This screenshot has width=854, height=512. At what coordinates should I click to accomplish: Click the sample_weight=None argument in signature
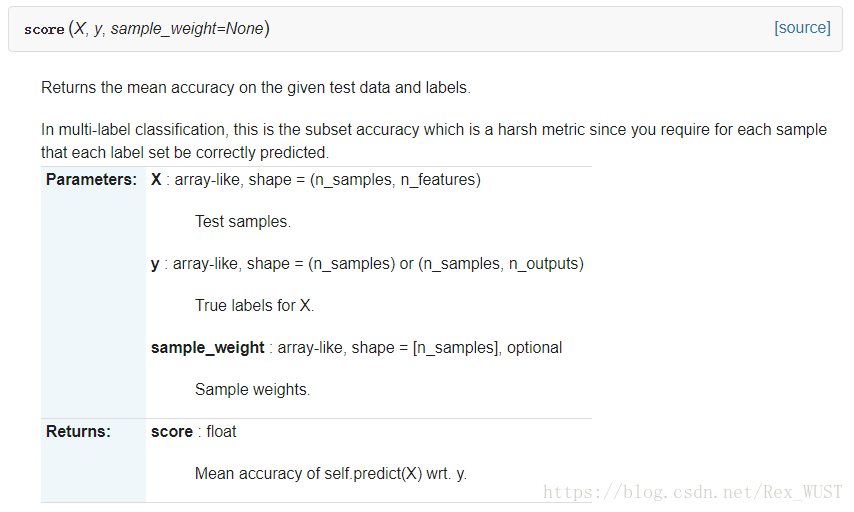[187, 29]
